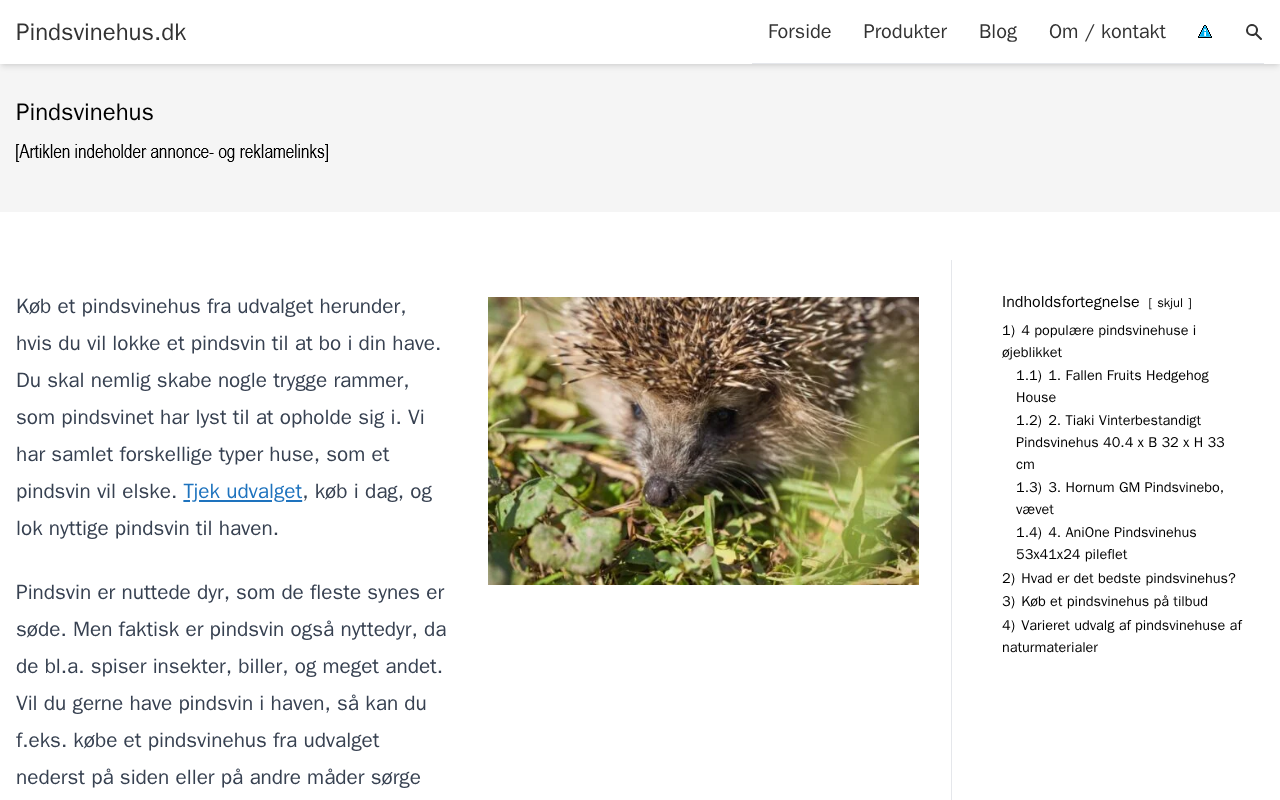This screenshot has width=1280, height=800.
Task: Navigate to Om / kontakt
Action: click(1107, 32)
